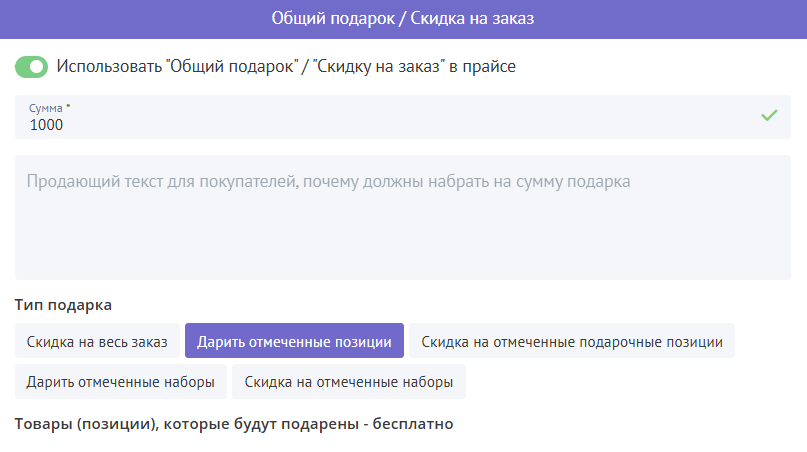Click the green checkmark in Сумма field
Image resolution: width=807 pixels, height=452 pixels.
click(768, 116)
